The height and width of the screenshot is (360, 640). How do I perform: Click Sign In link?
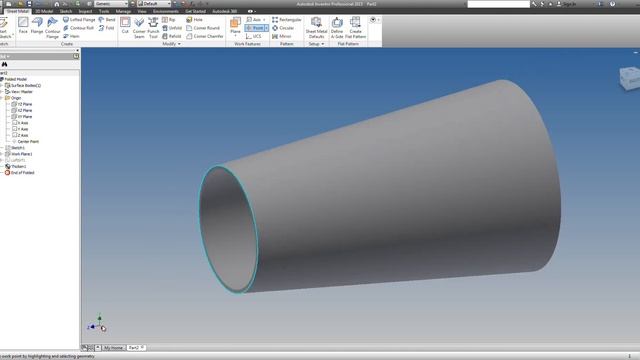[567, 4]
